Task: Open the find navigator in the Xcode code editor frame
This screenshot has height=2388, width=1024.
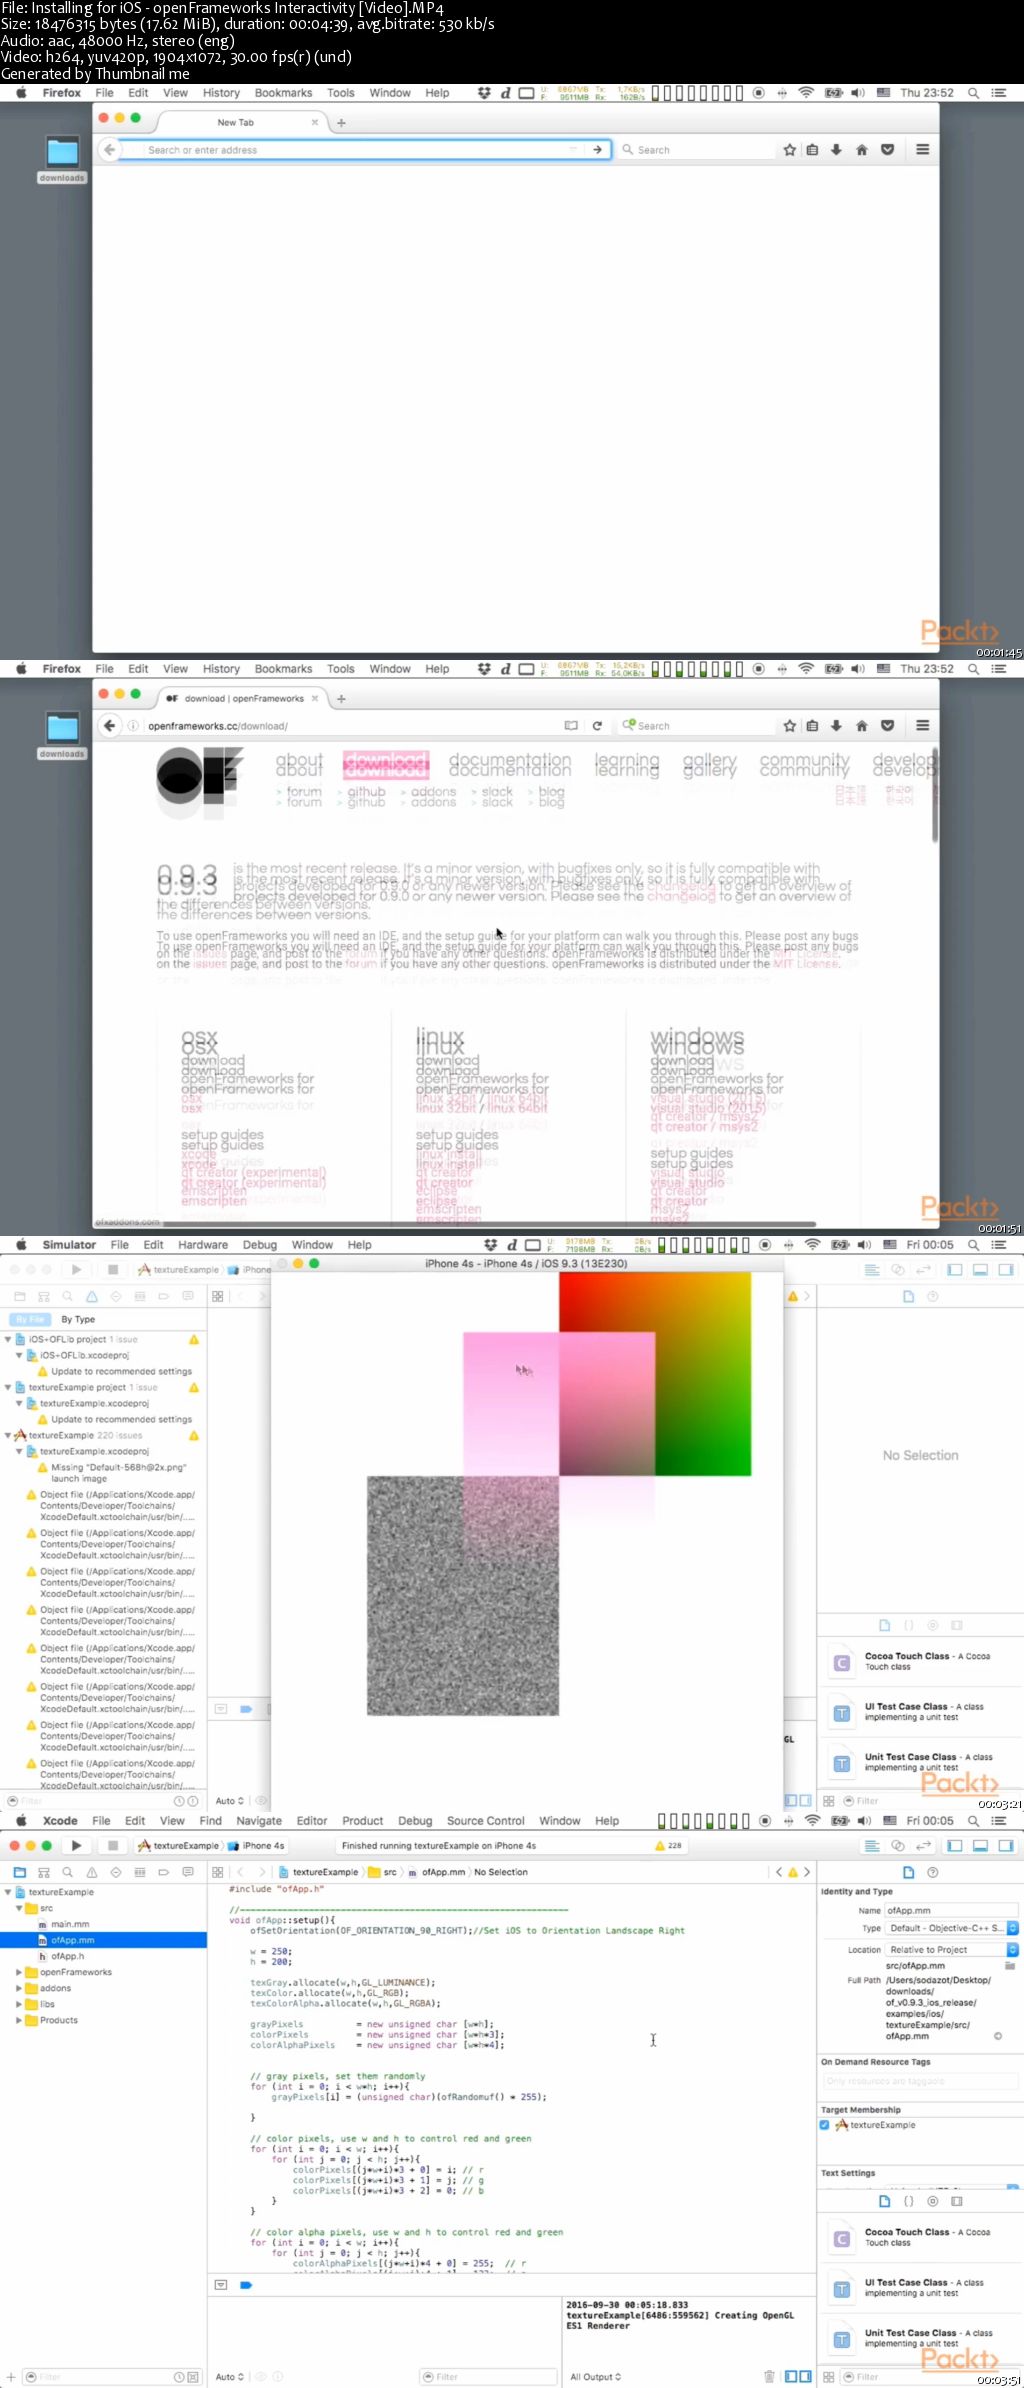Action: [x=67, y=1872]
